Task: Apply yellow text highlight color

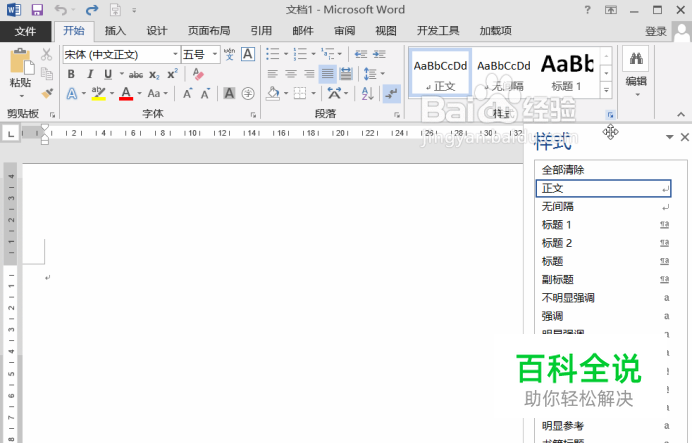Action: point(98,94)
